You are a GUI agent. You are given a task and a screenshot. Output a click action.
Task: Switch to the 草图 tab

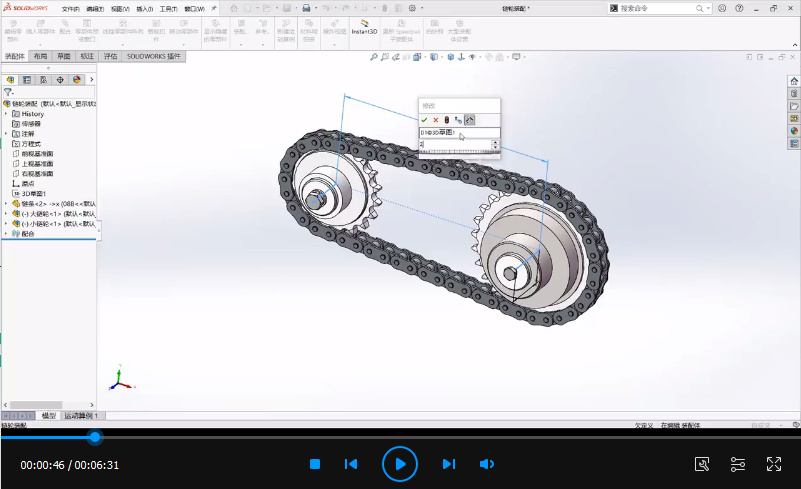pos(64,56)
